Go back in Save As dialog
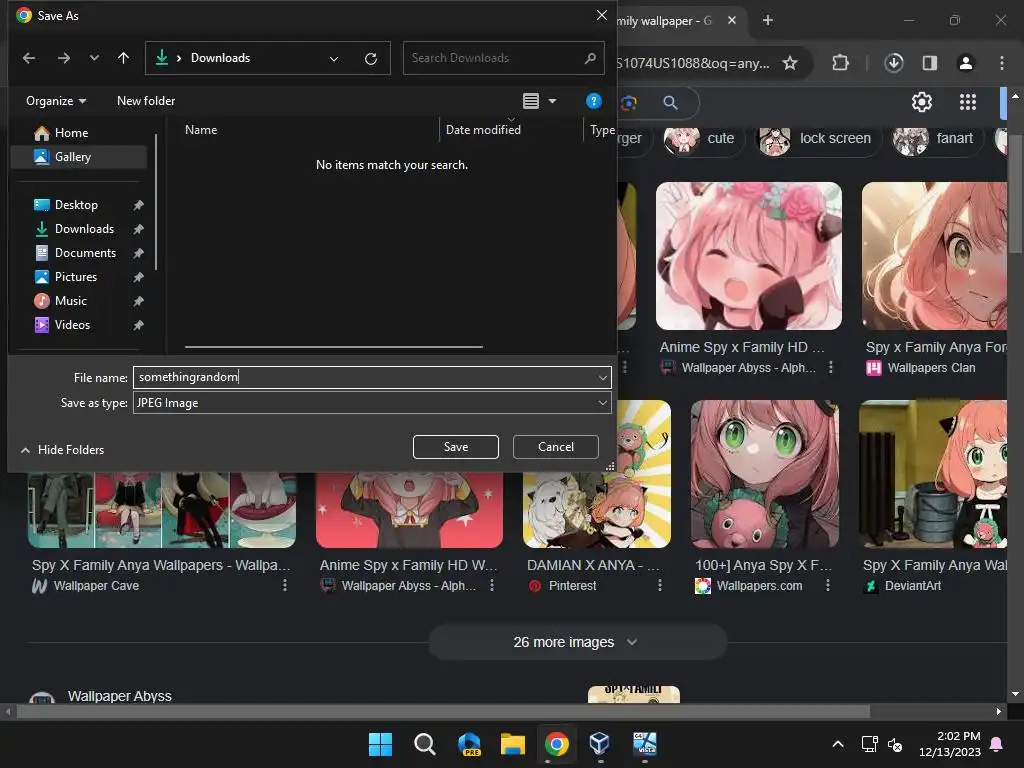The height and width of the screenshot is (768, 1024). (x=29, y=58)
